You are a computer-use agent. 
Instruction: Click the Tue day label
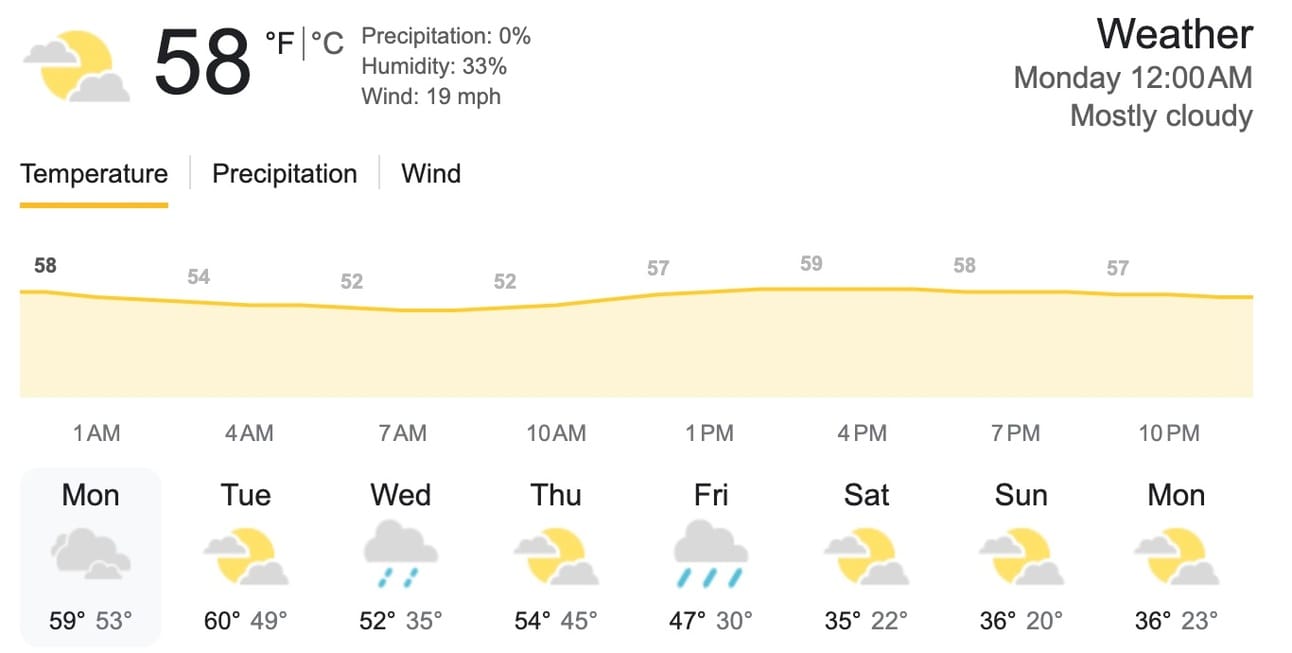click(x=246, y=495)
